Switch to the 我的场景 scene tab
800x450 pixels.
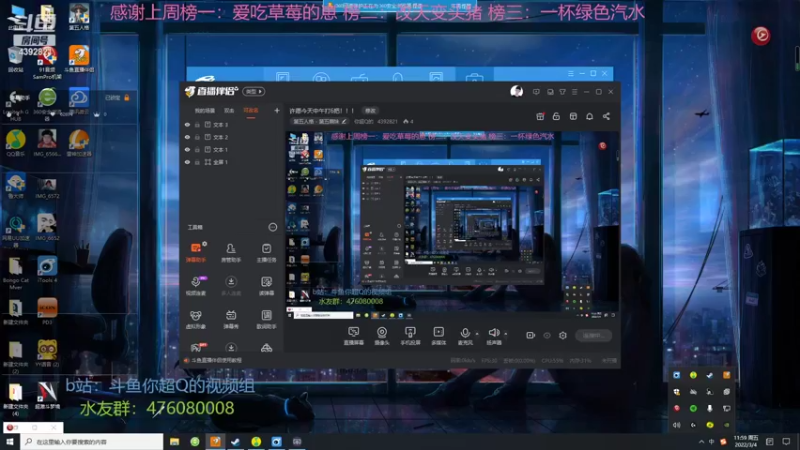[205, 111]
